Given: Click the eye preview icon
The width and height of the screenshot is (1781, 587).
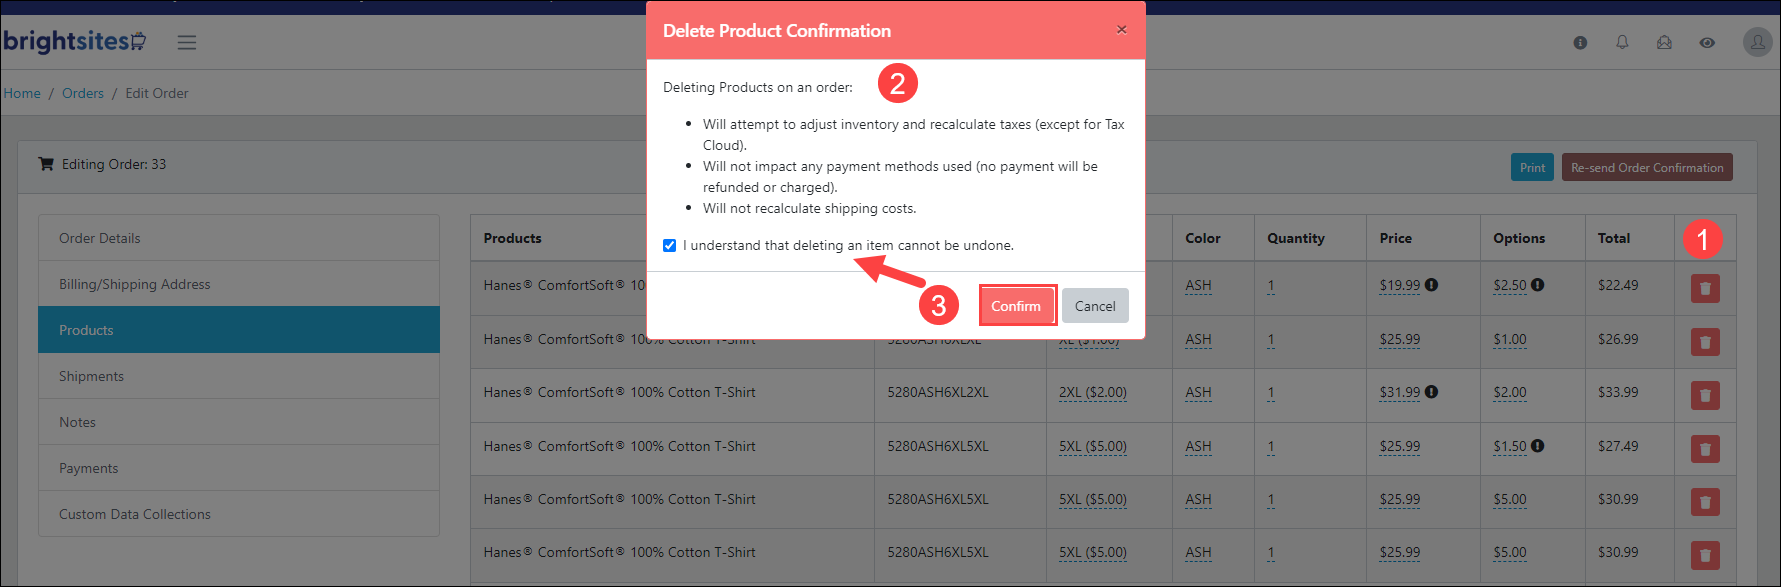Looking at the screenshot, I should [1707, 43].
